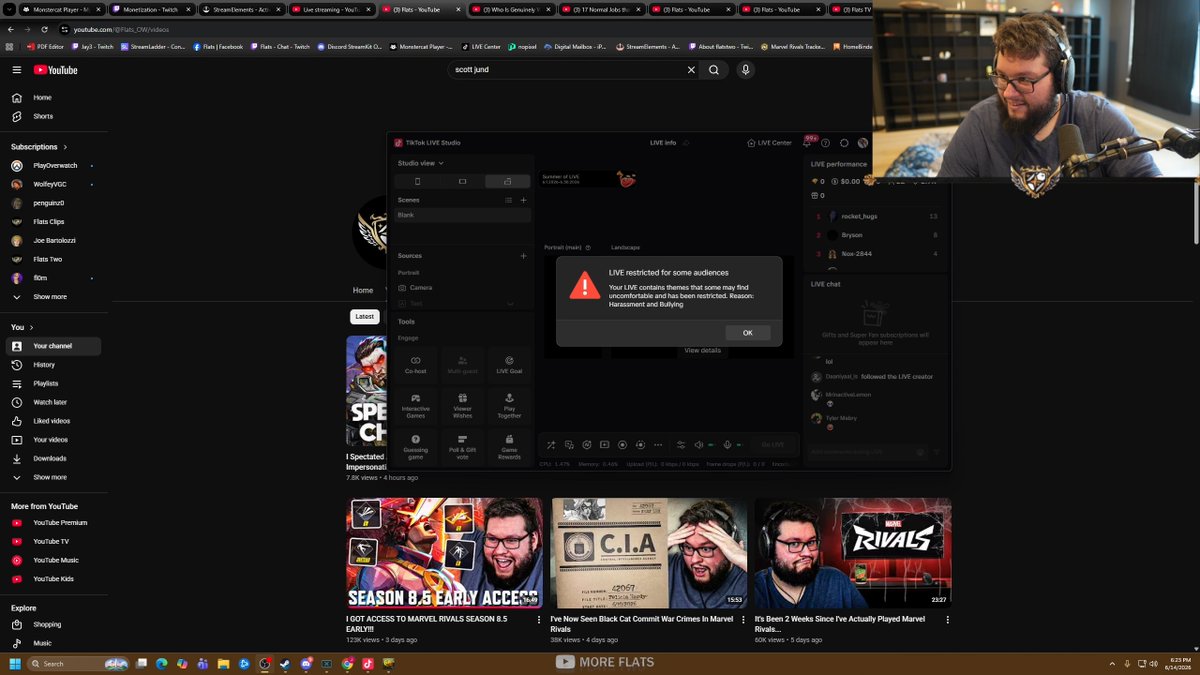Open Watch later in YouTube sidebar
The image size is (1200, 675).
[x=53, y=402]
